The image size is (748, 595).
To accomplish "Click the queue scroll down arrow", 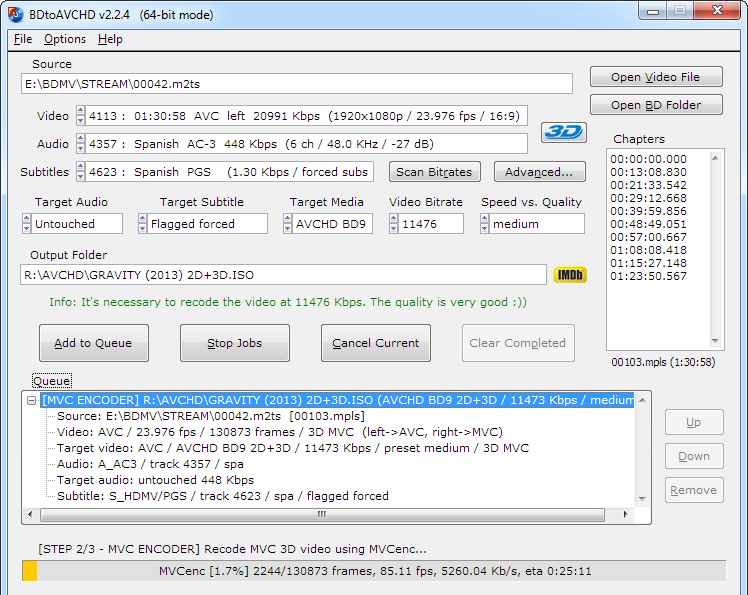I will pos(643,499).
